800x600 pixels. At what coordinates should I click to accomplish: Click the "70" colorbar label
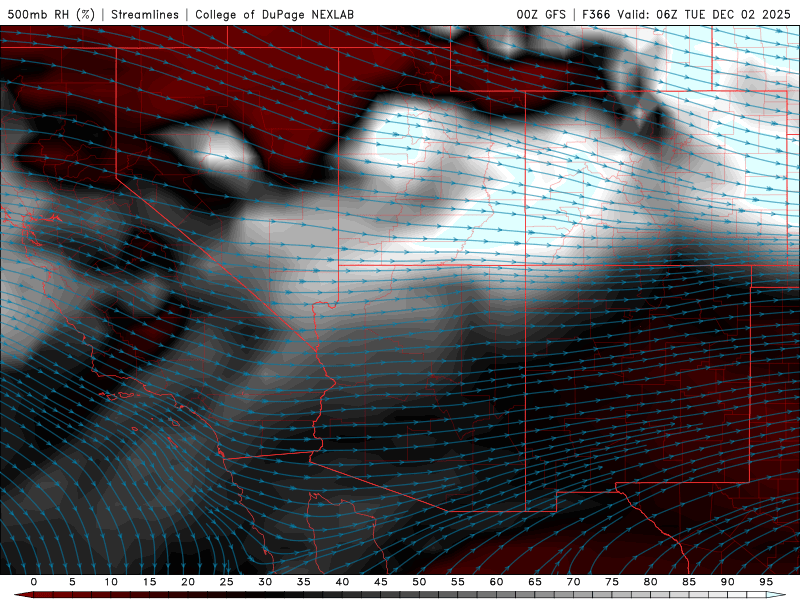(573, 582)
